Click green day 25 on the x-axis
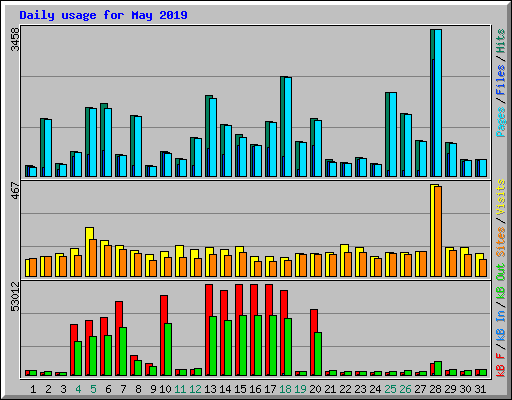This screenshot has height=400, width=512. click(390, 389)
